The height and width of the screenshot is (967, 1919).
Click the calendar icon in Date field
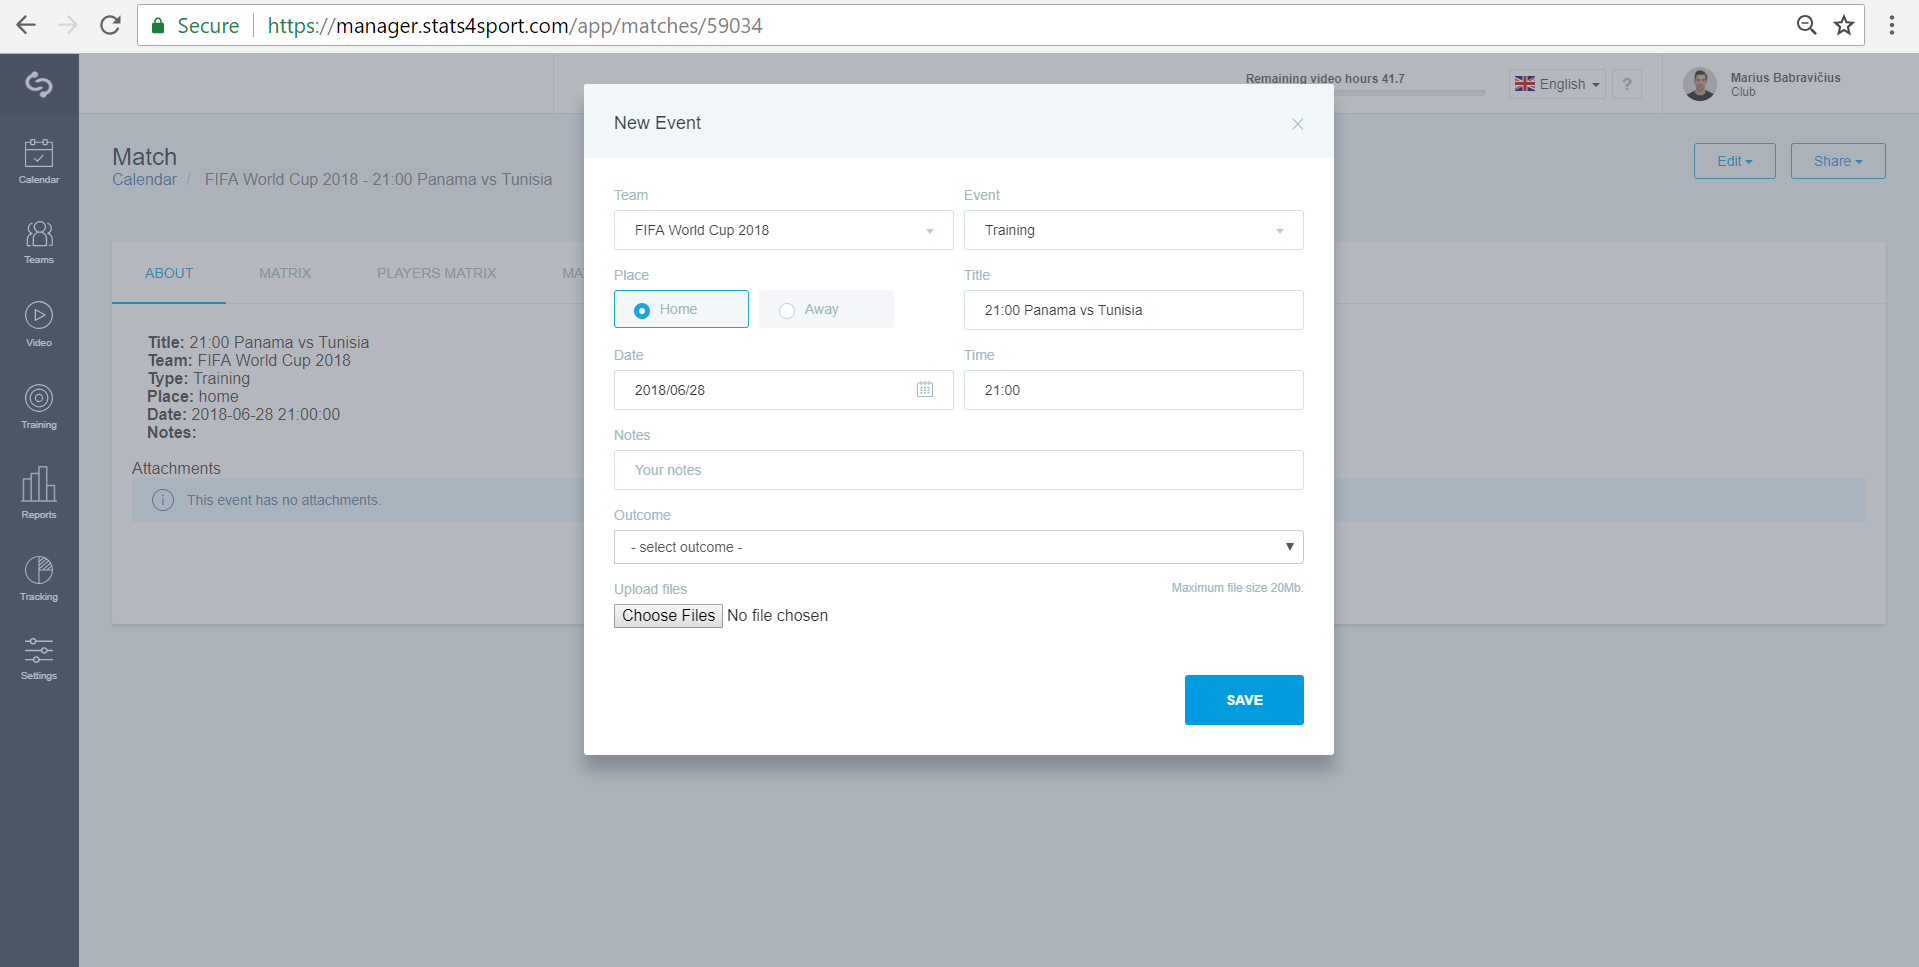(925, 389)
